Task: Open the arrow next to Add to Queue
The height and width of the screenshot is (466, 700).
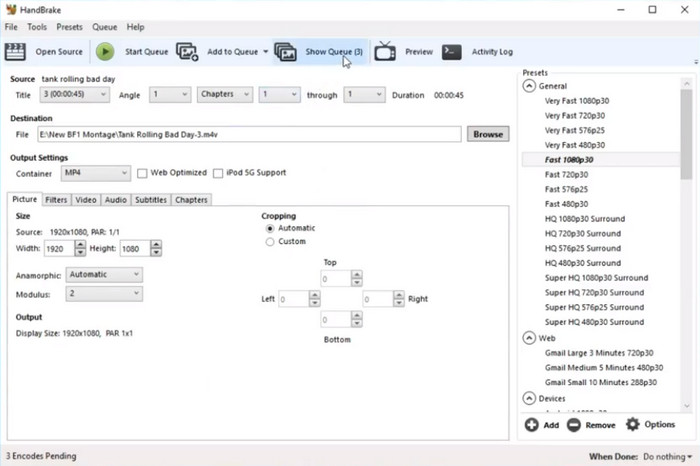Action: coord(266,52)
